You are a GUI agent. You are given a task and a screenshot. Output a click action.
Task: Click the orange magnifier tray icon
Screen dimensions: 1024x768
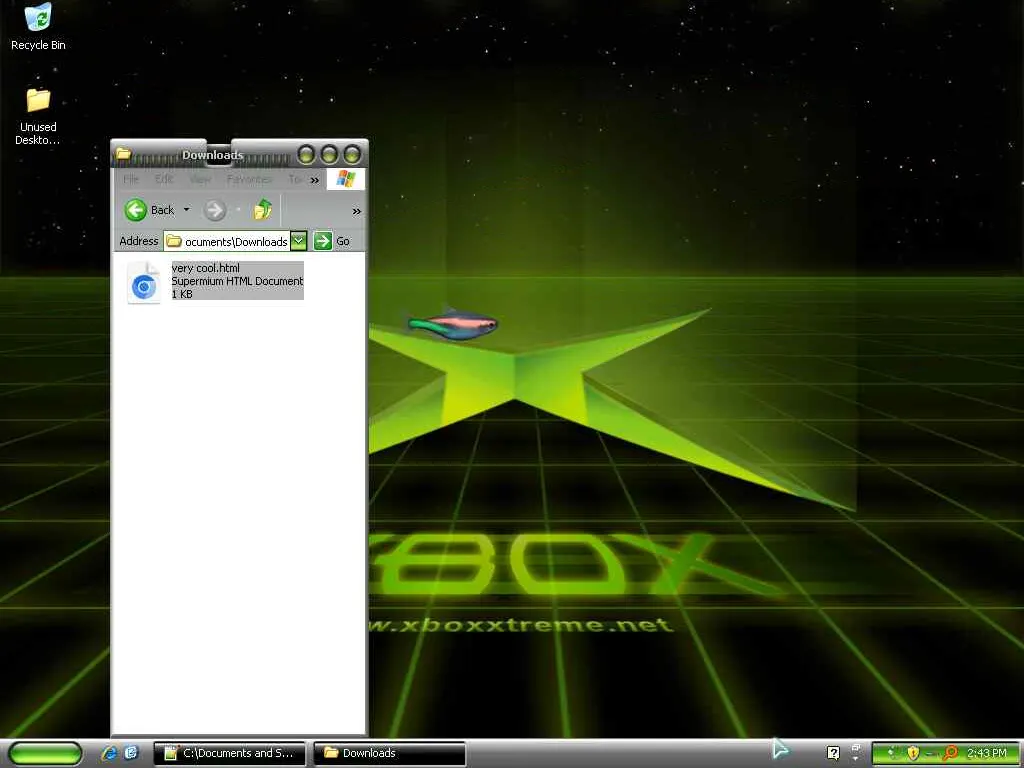click(950, 753)
